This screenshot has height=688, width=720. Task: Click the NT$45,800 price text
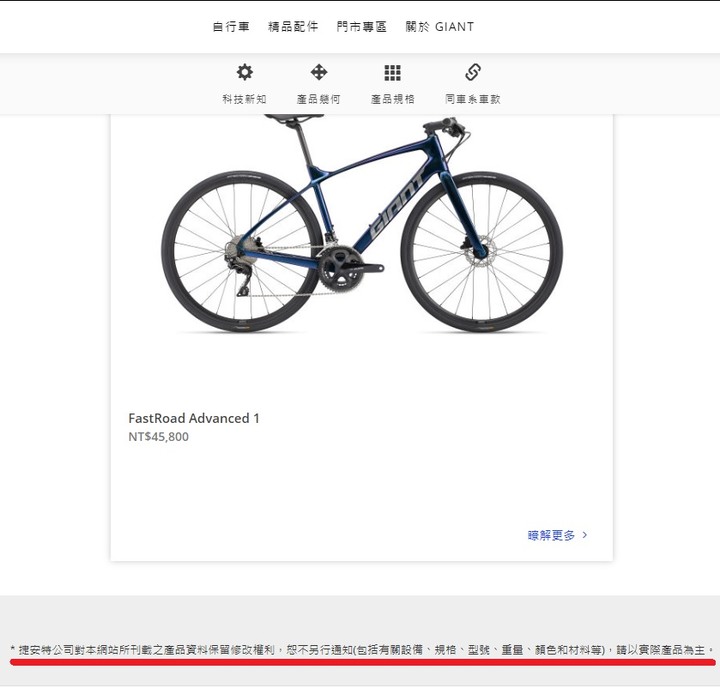tap(158, 437)
